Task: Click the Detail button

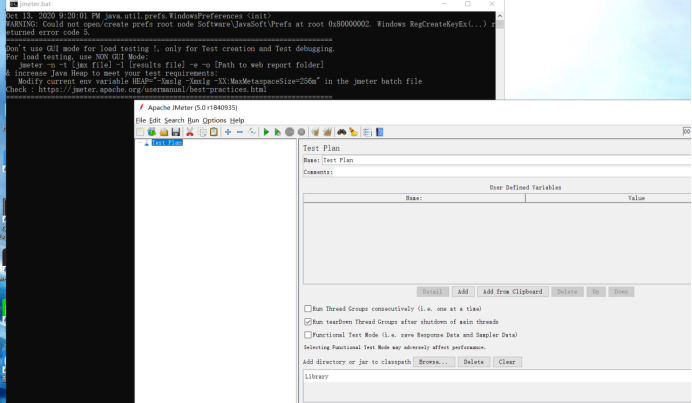Action: pos(432,292)
